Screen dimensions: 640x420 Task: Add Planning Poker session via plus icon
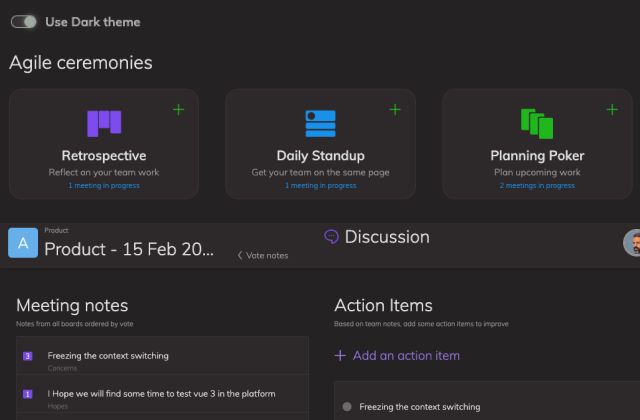tap(612, 110)
